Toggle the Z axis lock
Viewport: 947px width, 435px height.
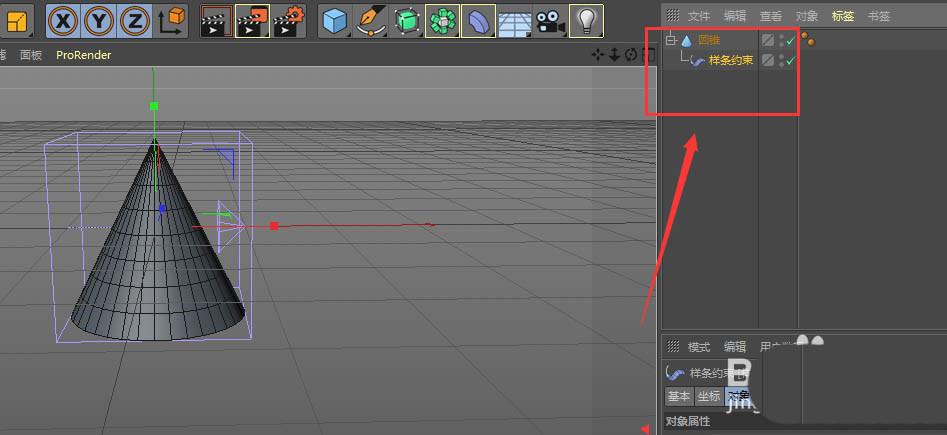coord(135,21)
